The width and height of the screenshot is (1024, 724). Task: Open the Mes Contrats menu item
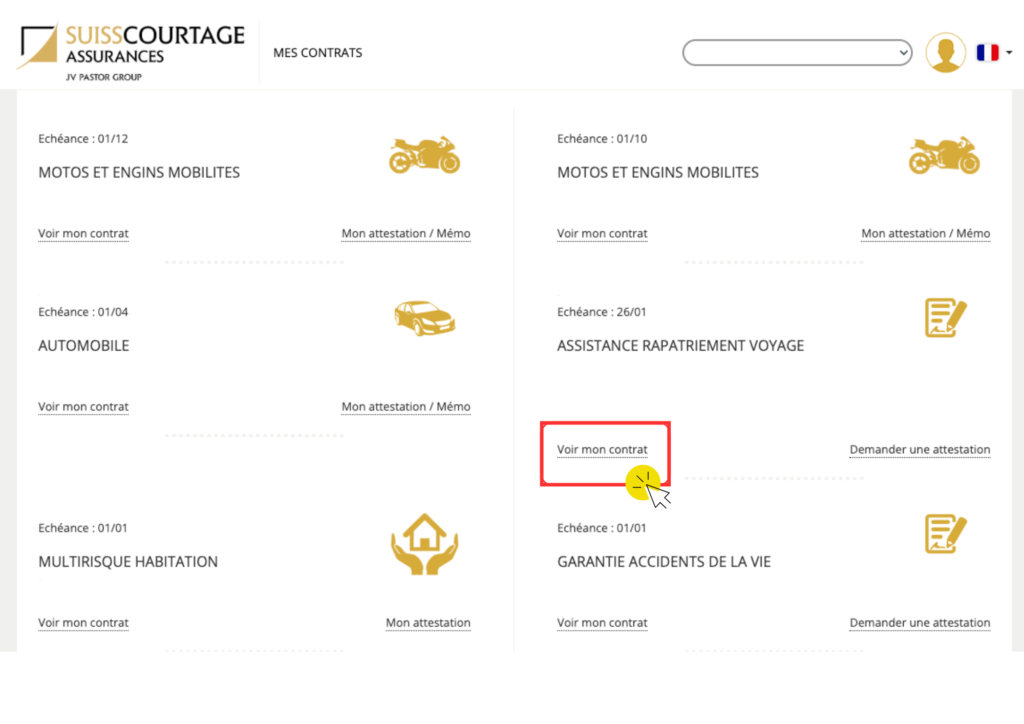coord(318,53)
